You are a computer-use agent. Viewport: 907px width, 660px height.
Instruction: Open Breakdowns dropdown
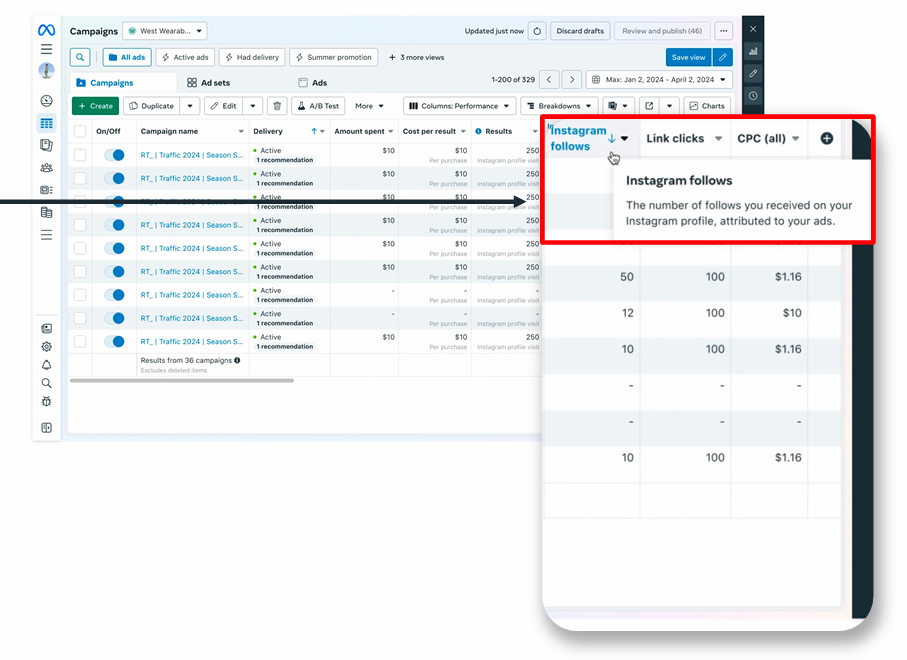[x=559, y=106]
